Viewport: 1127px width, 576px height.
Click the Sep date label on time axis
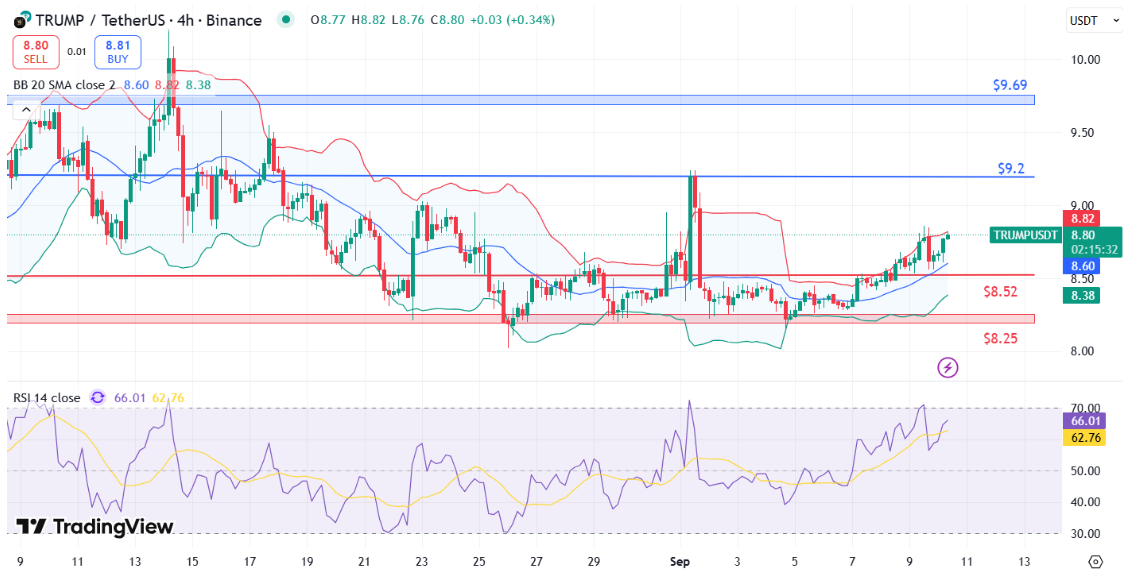679,561
